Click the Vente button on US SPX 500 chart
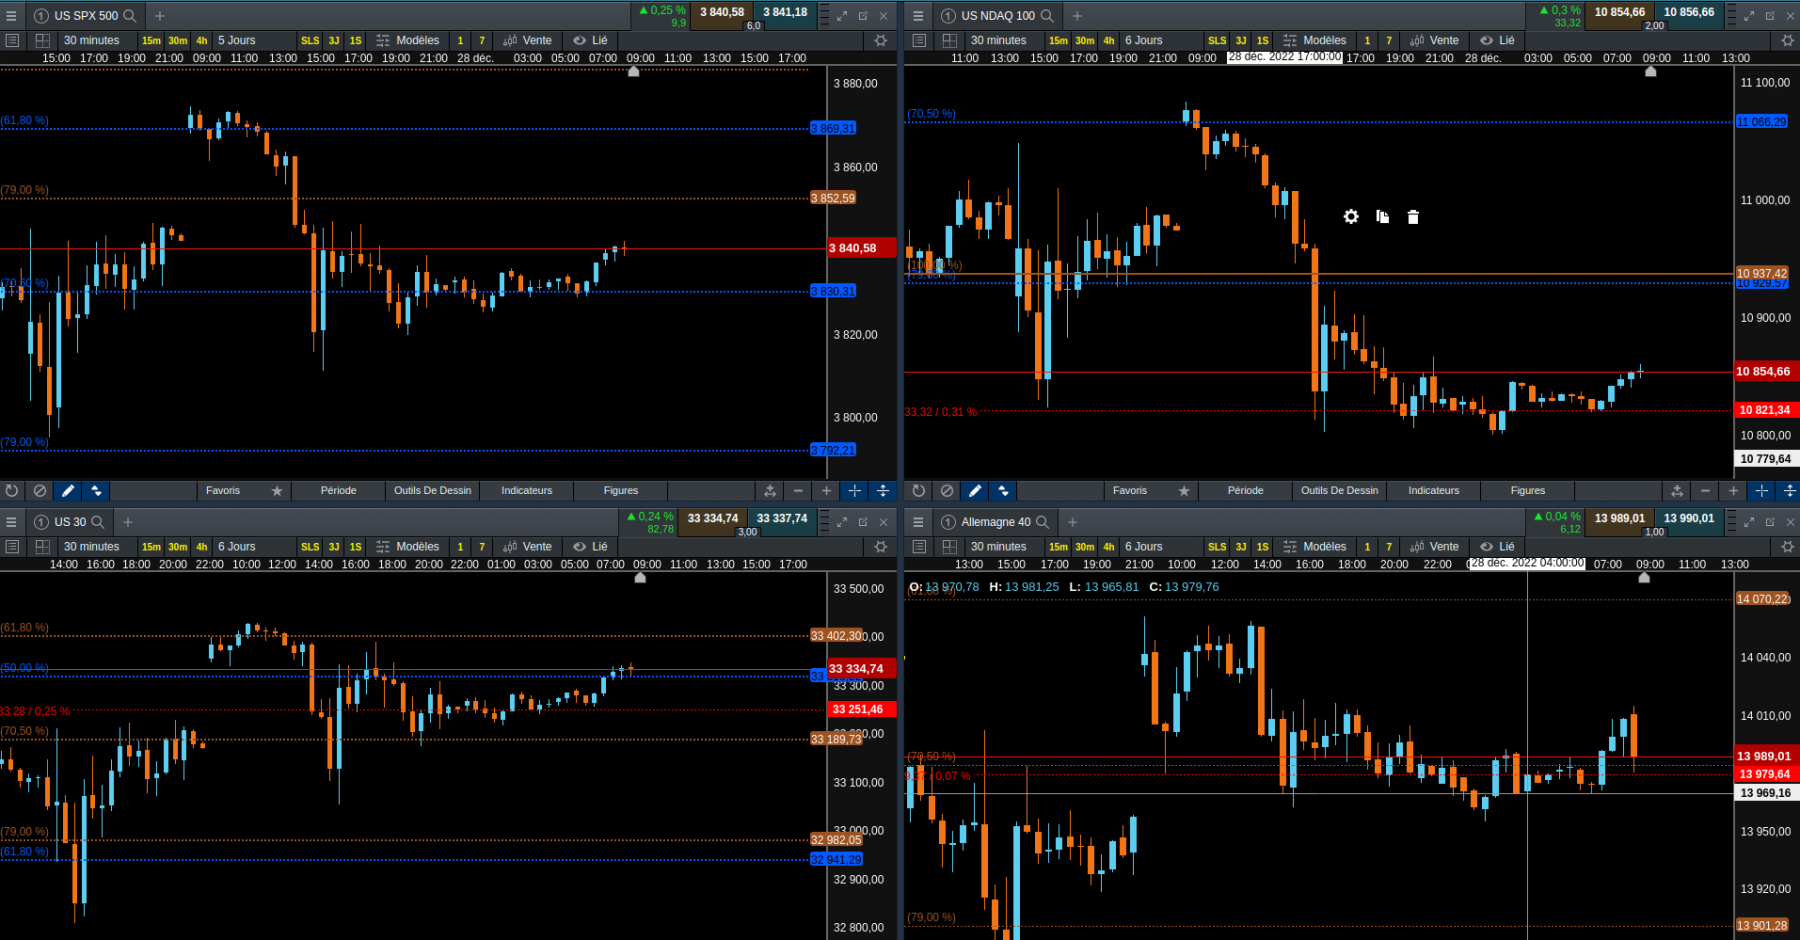The image size is (1800, 940). (528, 41)
